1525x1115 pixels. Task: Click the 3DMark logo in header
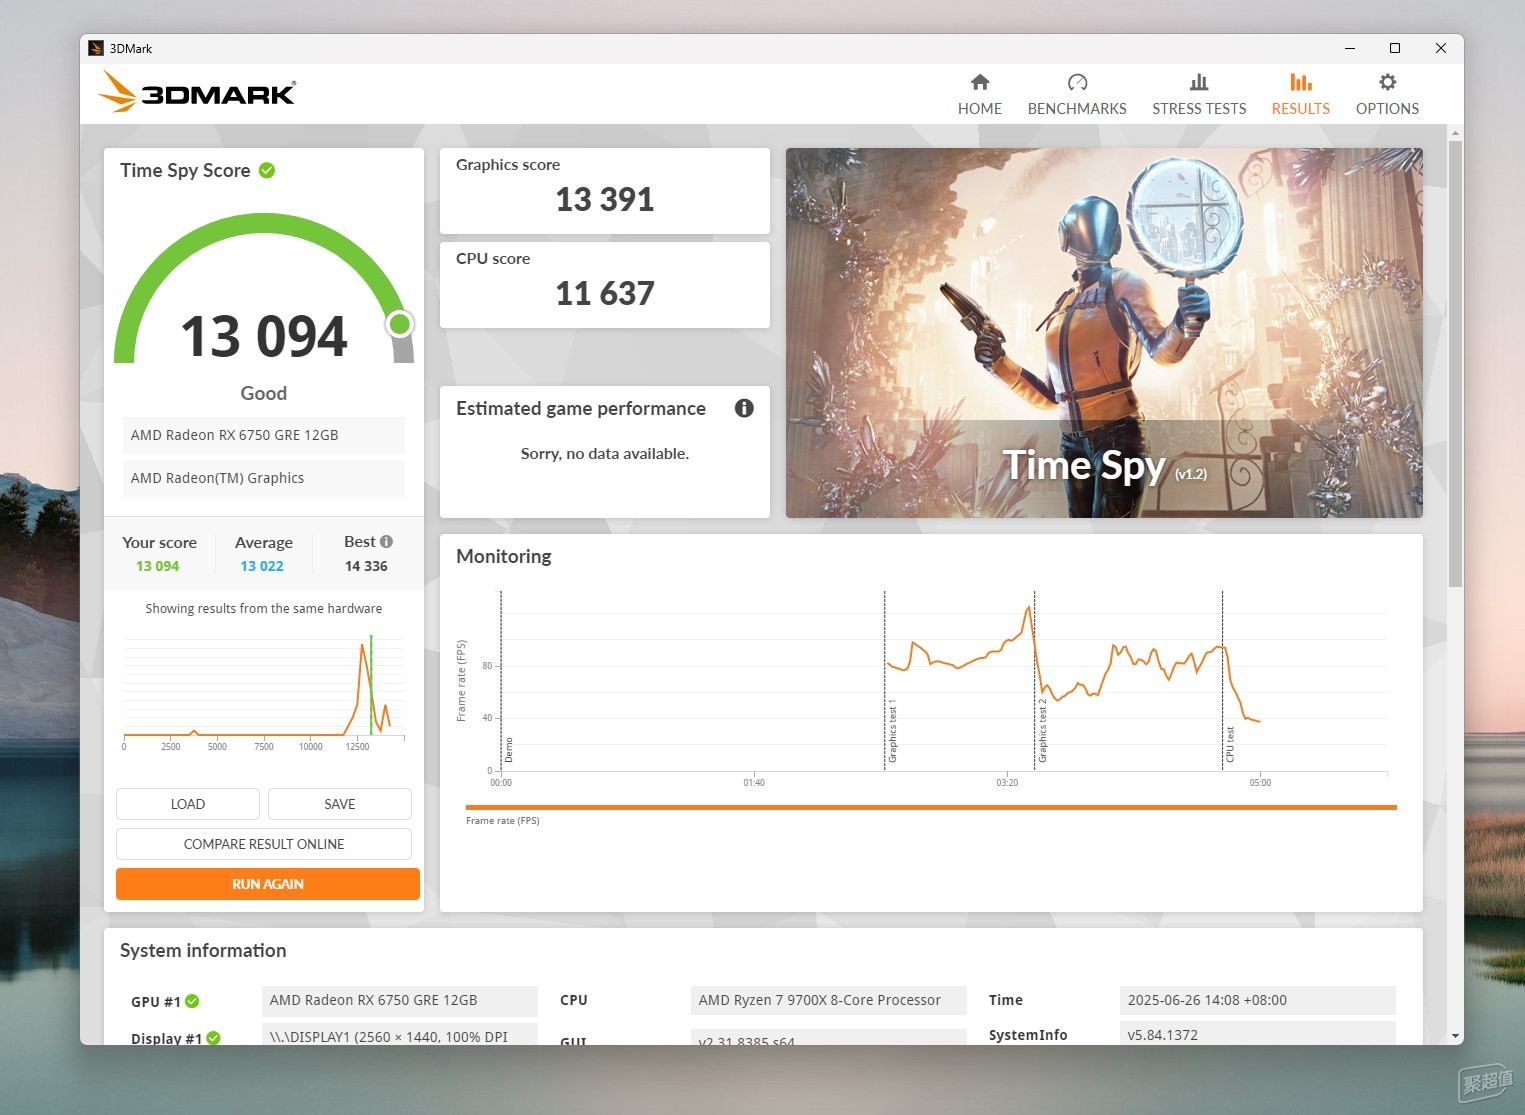[x=197, y=92]
